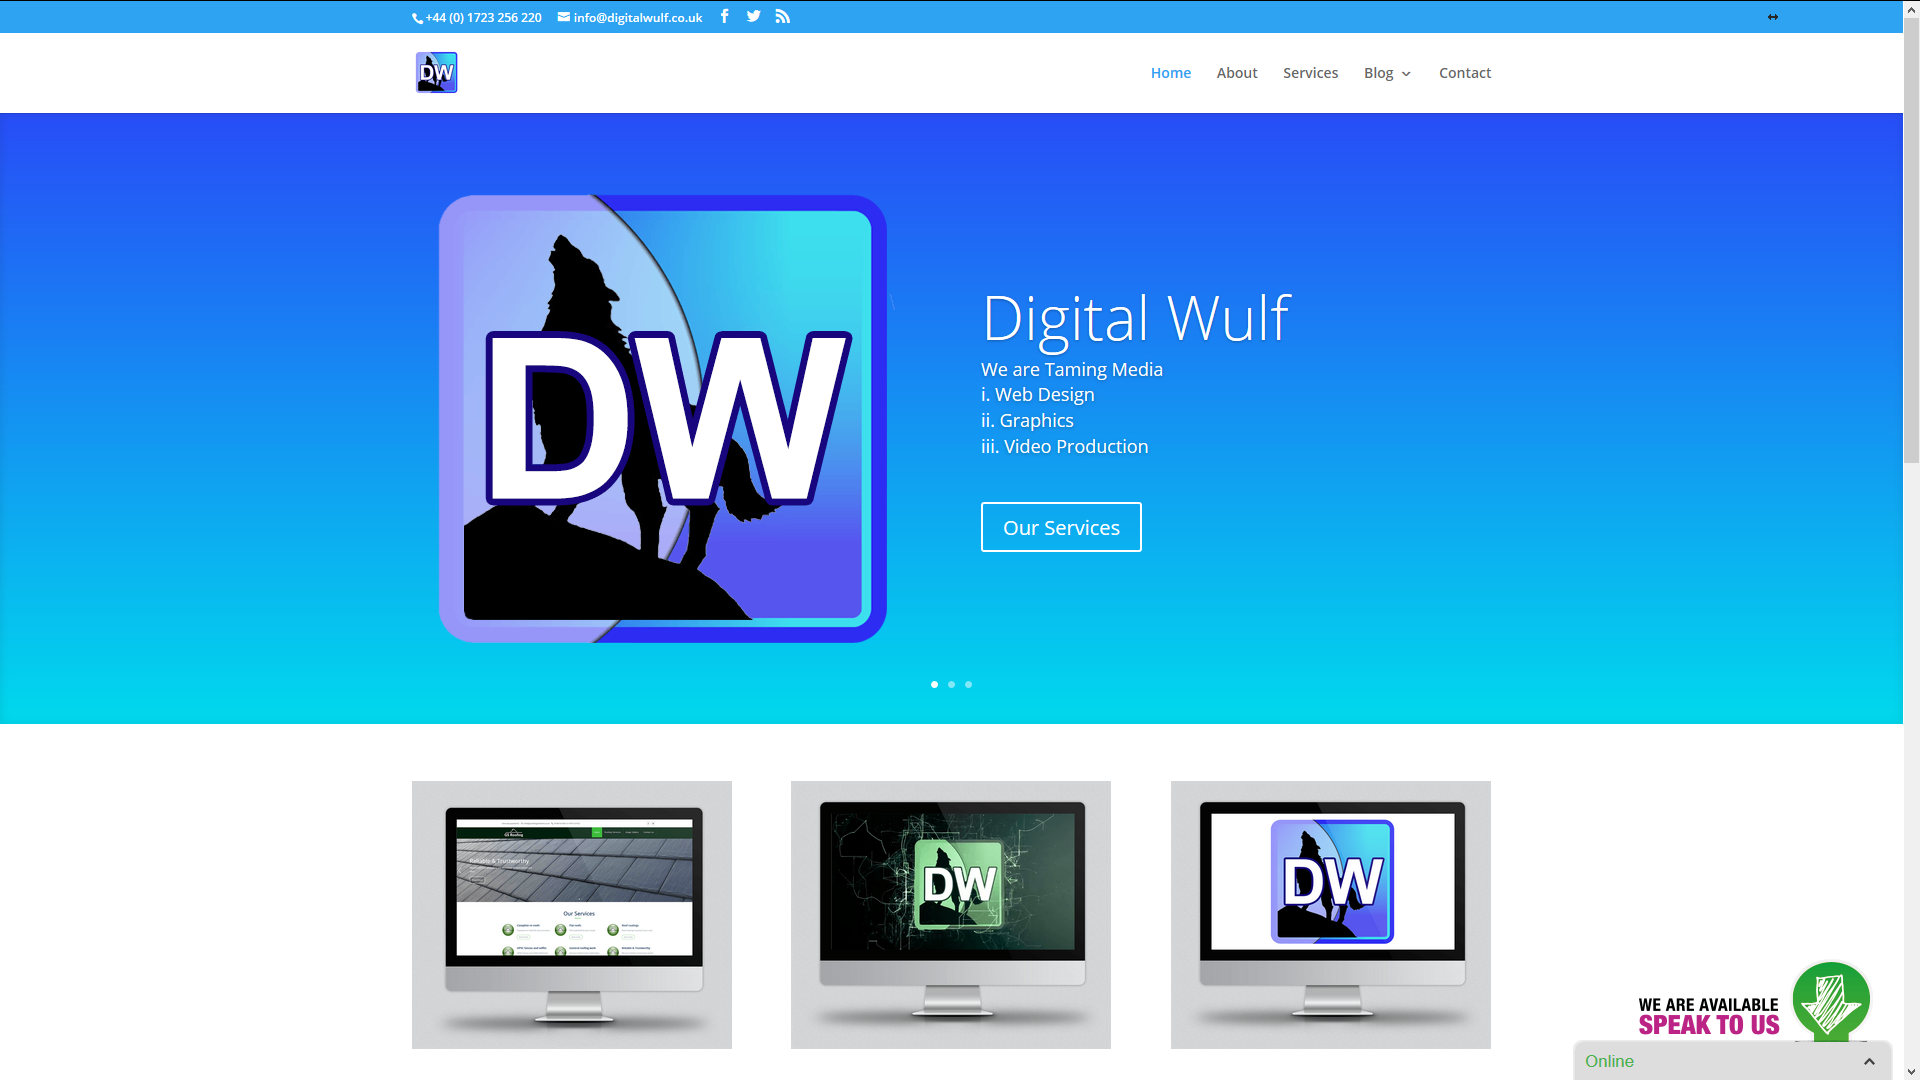Click the small DW logo in header
Screen dimensions: 1920x1080
(x=436, y=73)
